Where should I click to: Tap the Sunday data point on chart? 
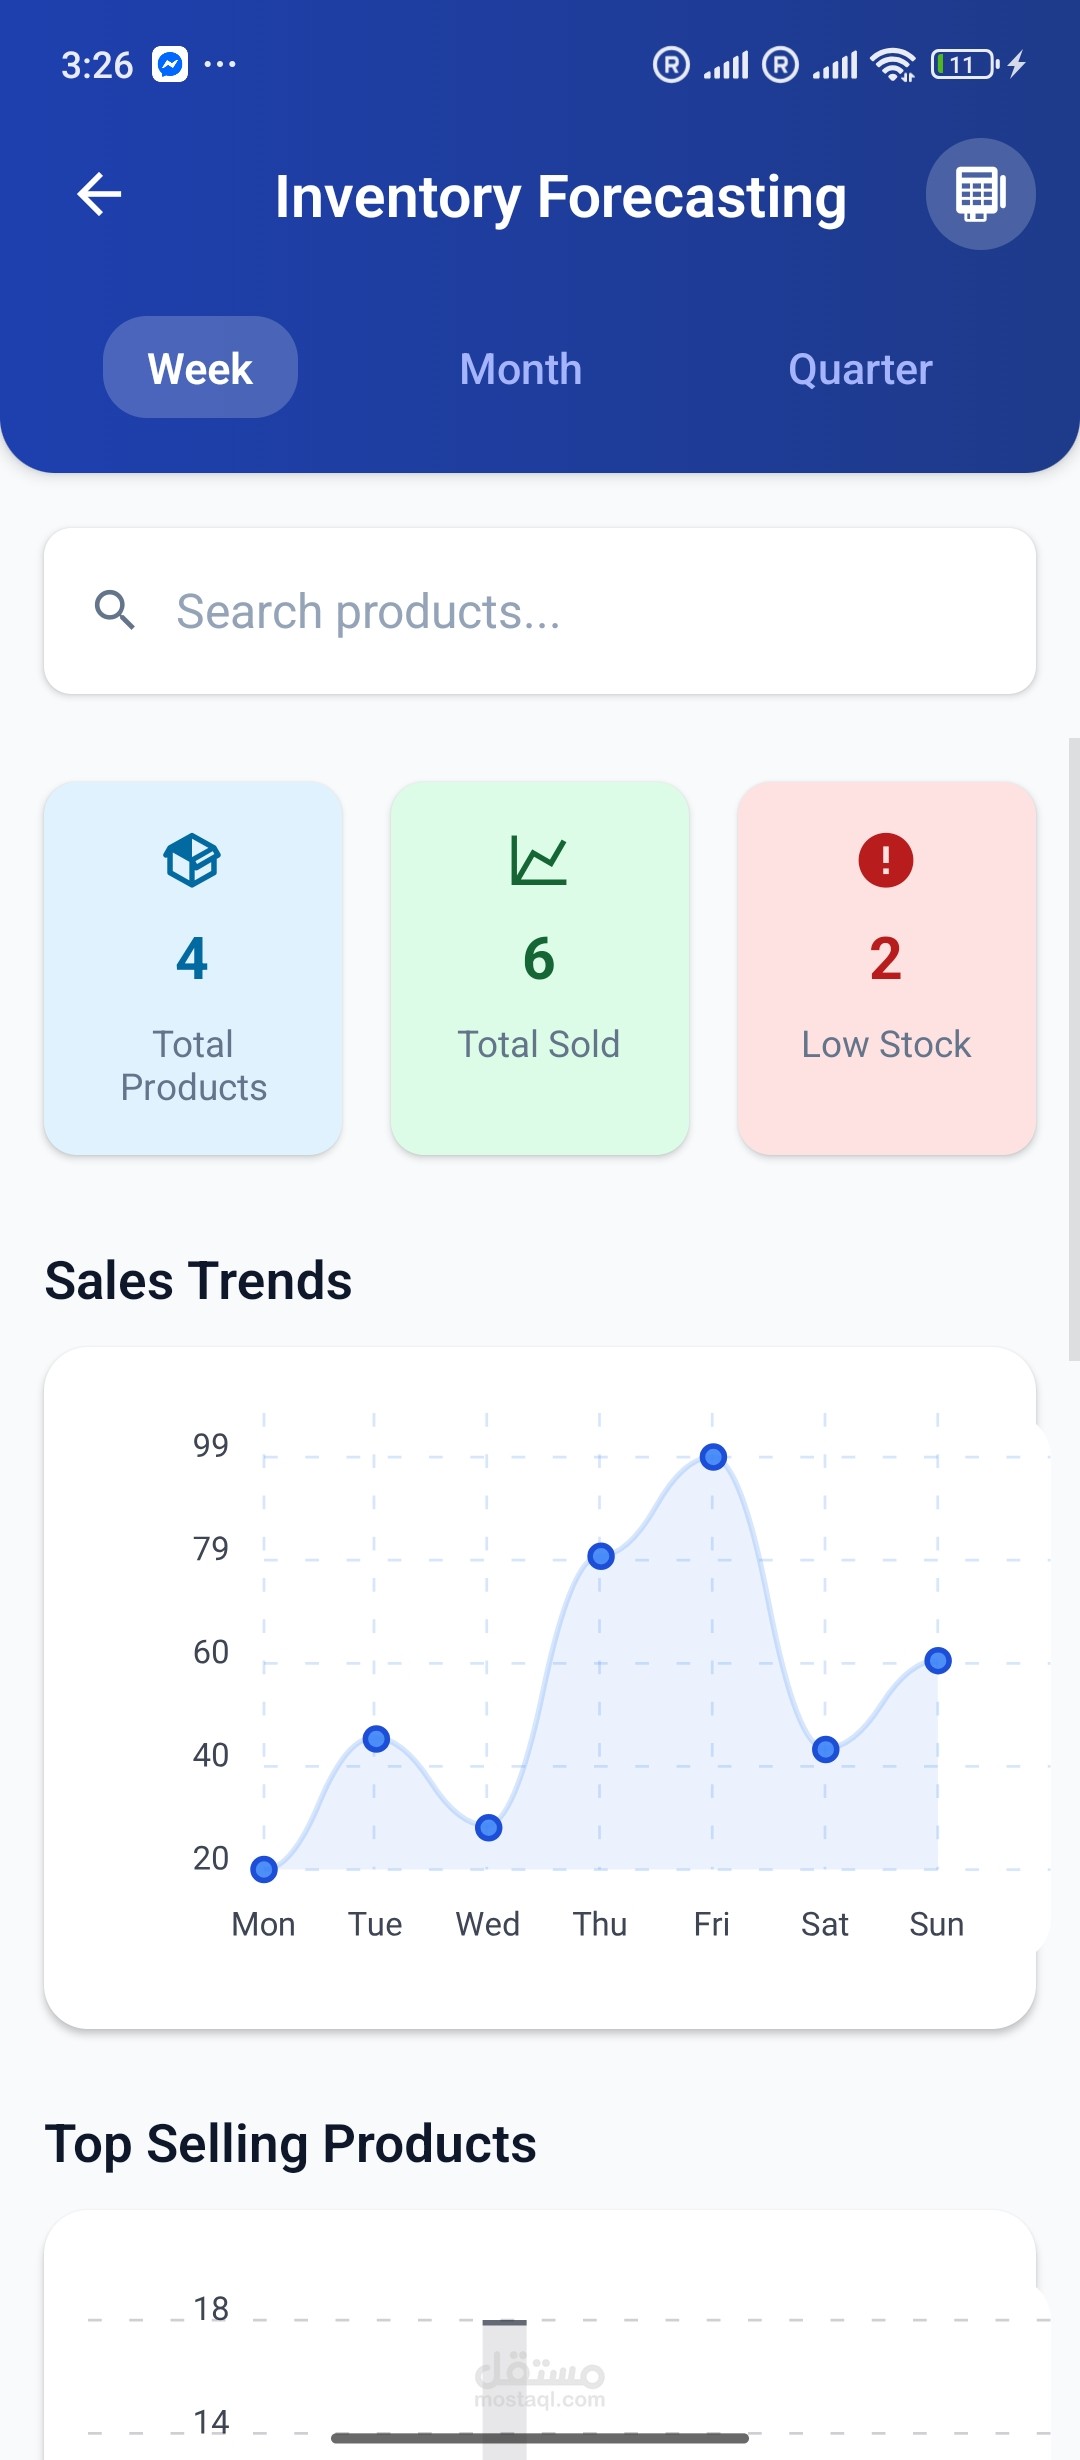tap(938, 1661)
